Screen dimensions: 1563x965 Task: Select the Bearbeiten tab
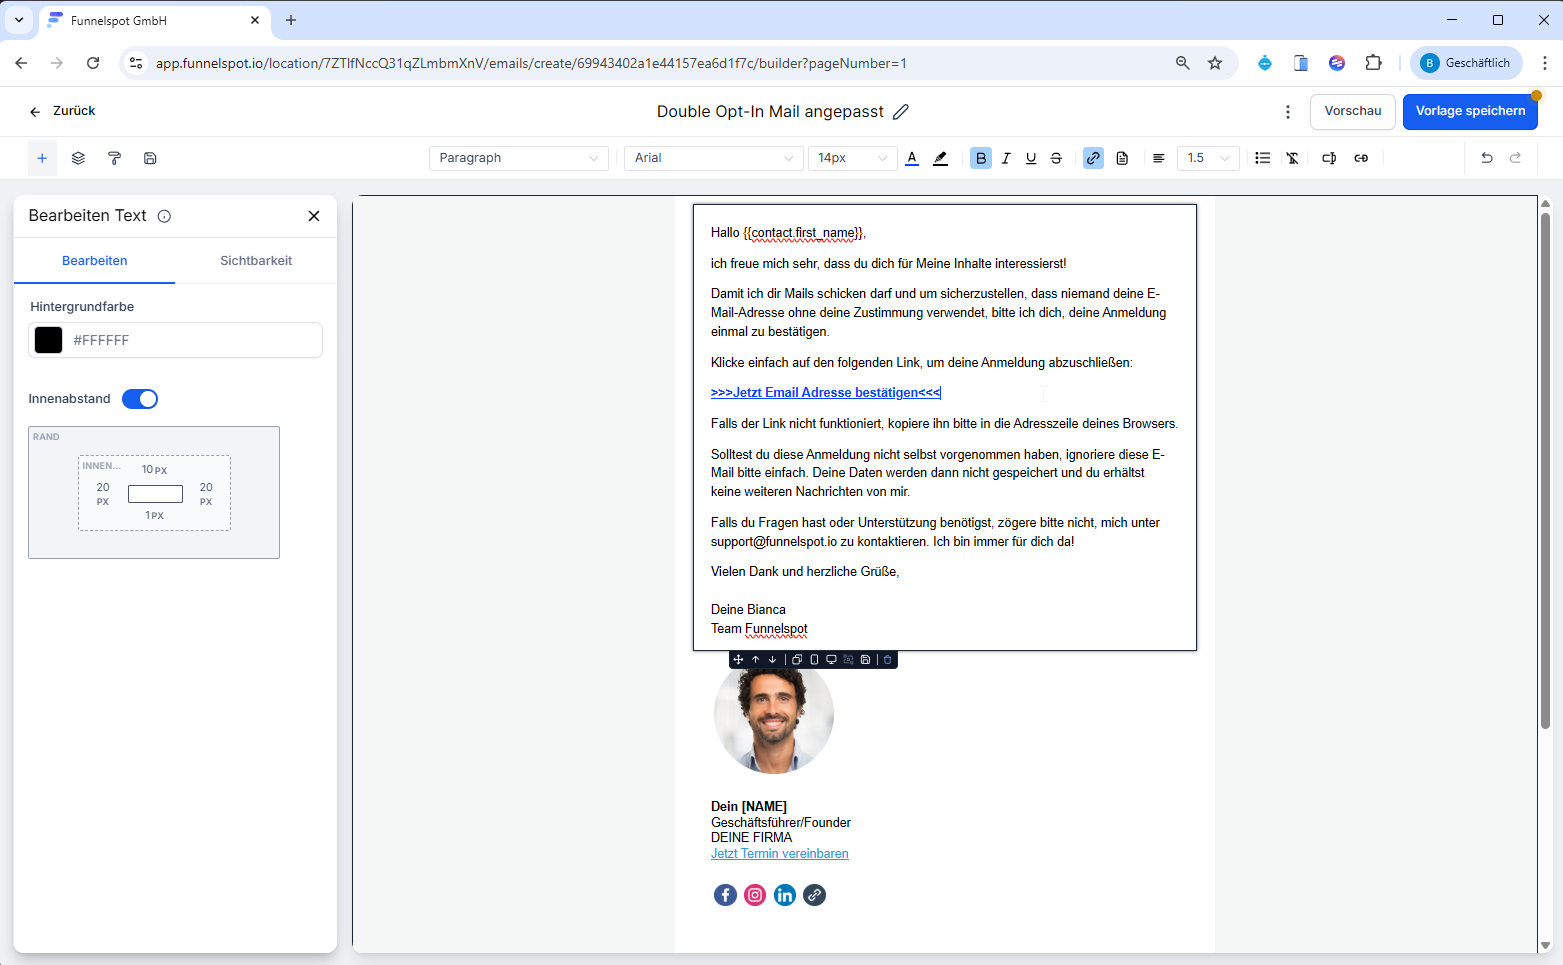click(95, 261)
